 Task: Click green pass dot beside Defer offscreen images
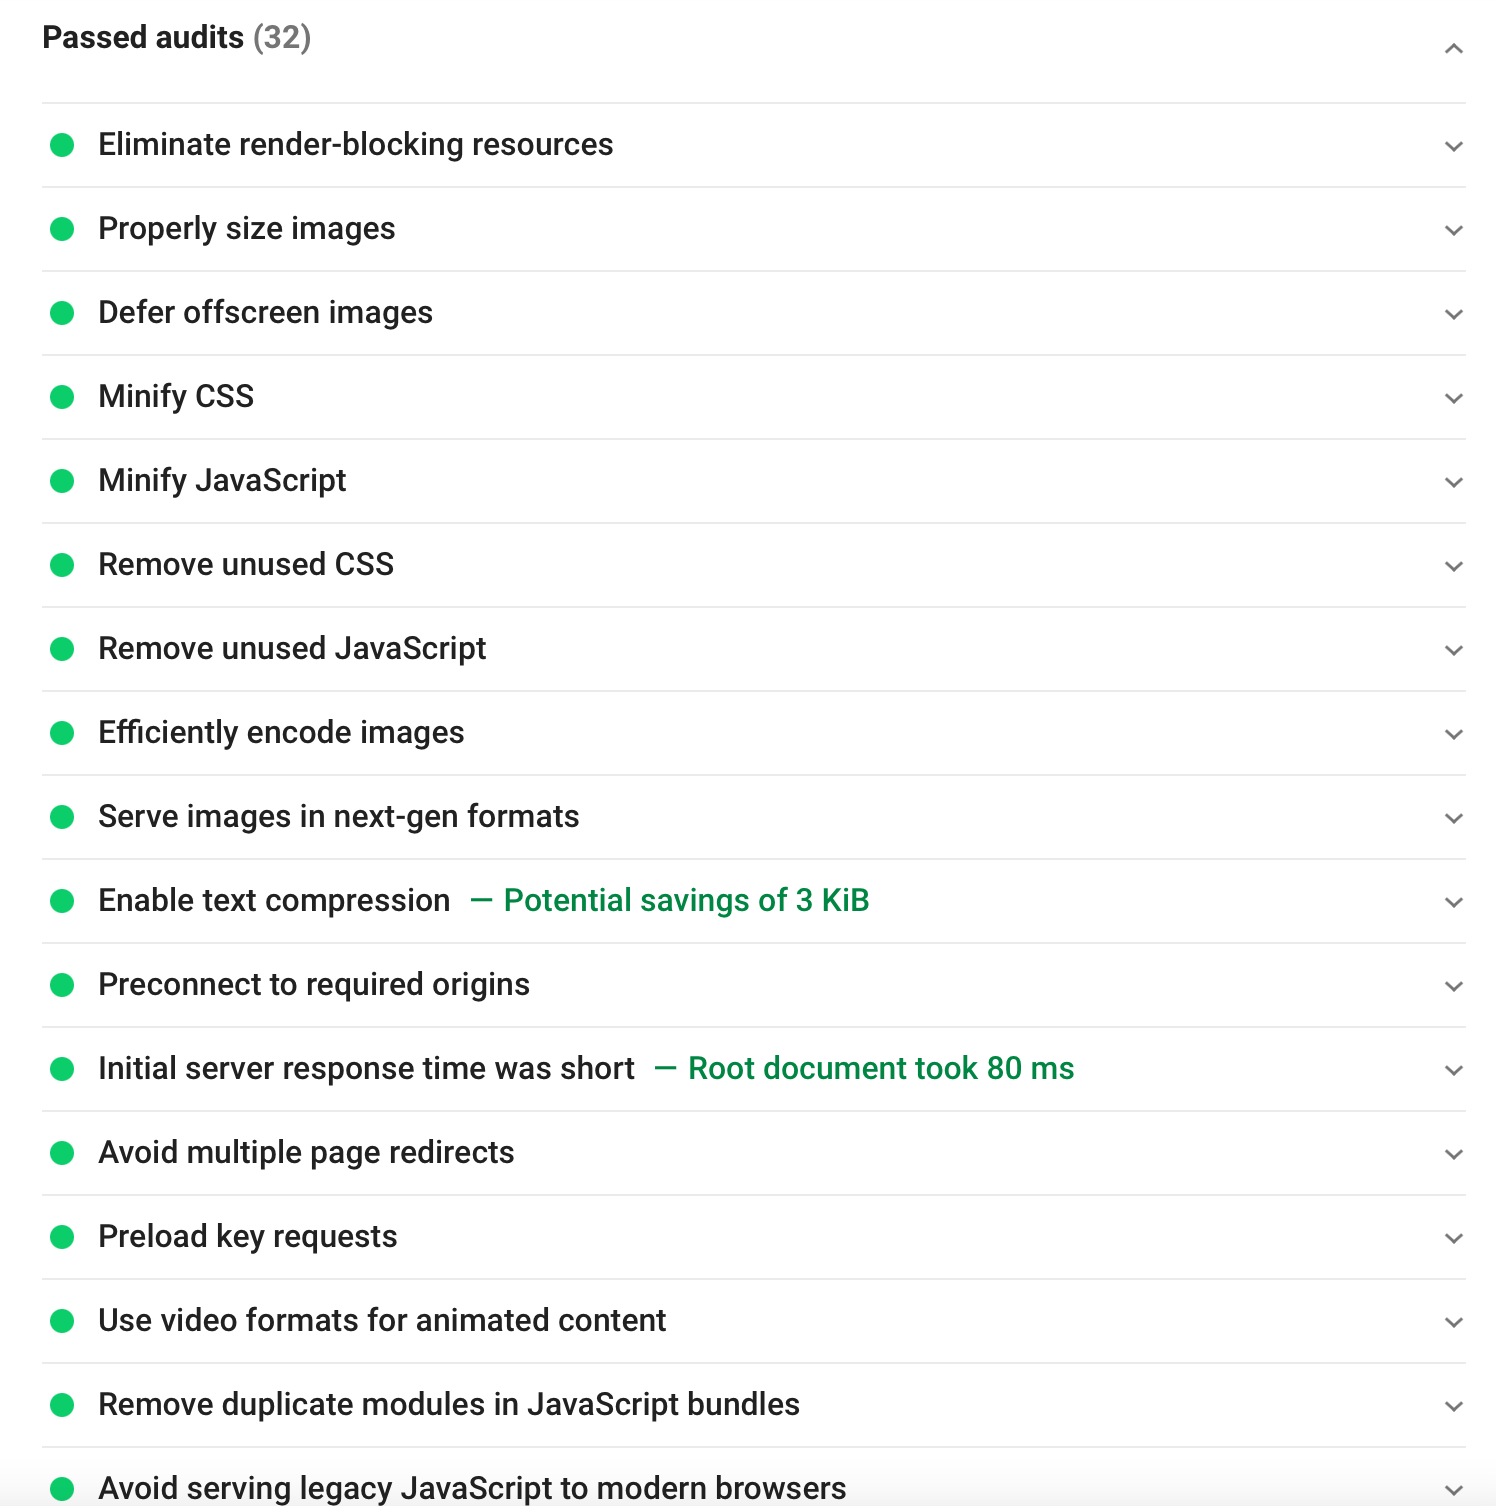pyautogui.click(x=62, y=313)
